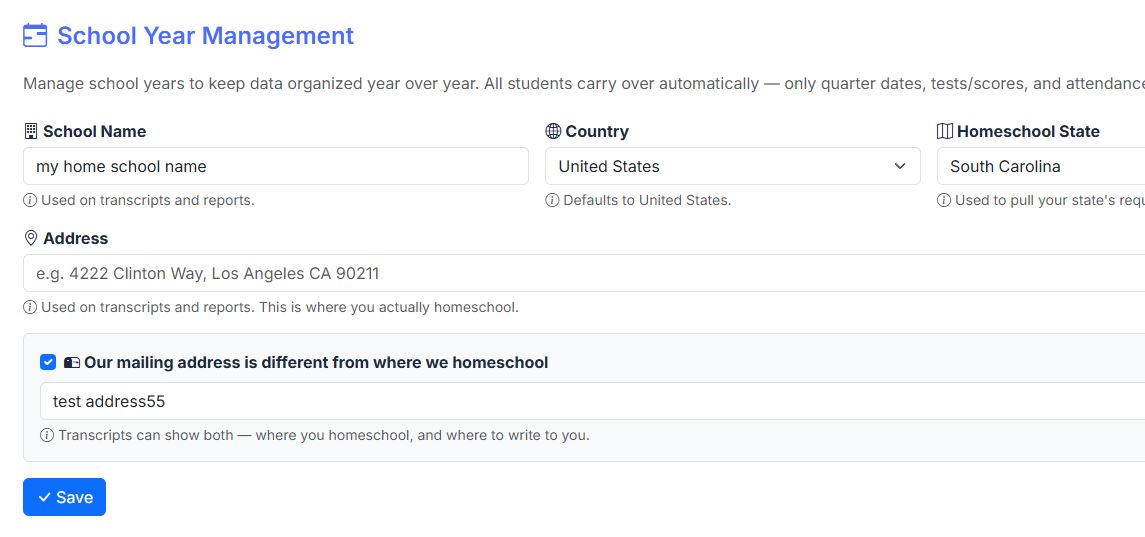Click the School Year Management heading
This screenshot has width=1145, height=537.
coord(205,35)
